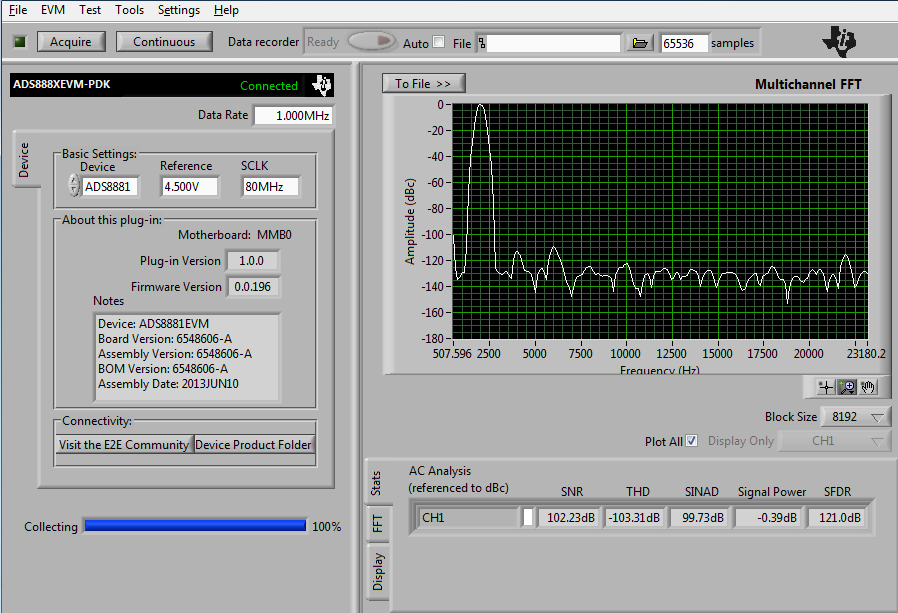This screenshot has height=613, width=898.
Task: Select the ADS8881 device field
Action: pos(109,186)
